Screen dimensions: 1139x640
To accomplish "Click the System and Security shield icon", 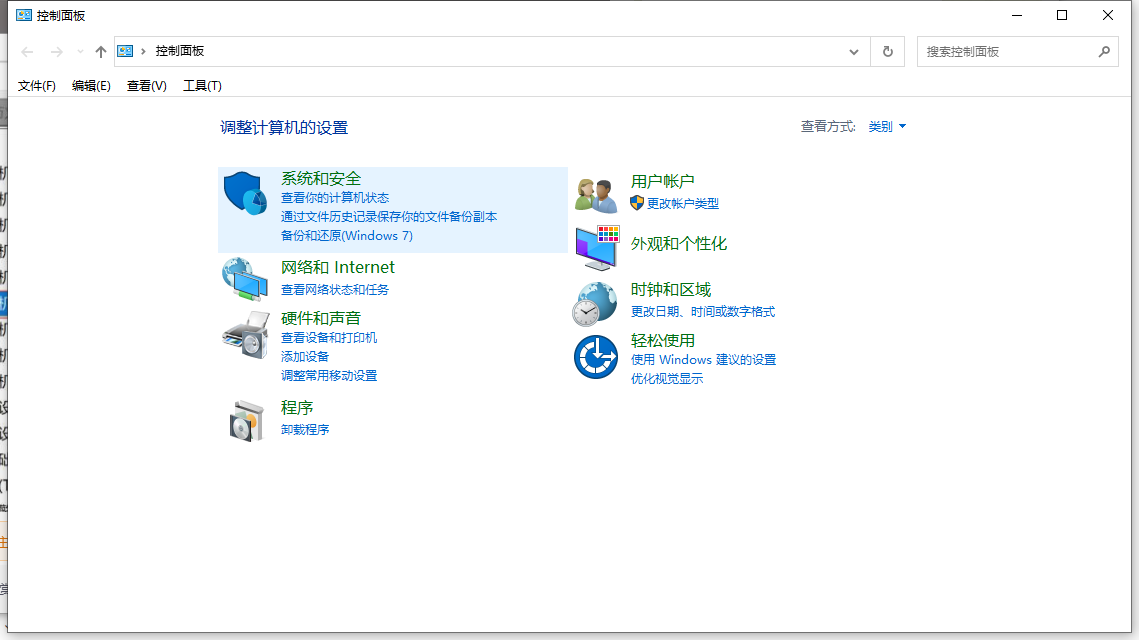I will click(246, 193).
